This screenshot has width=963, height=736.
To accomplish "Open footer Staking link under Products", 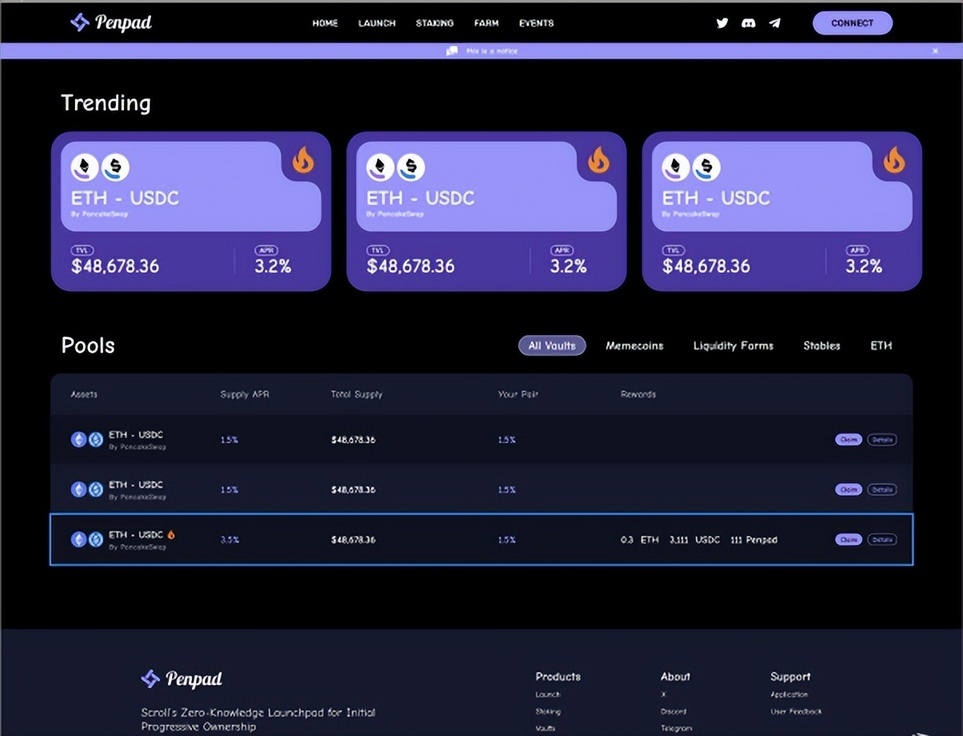I will (x=548, y=711).
